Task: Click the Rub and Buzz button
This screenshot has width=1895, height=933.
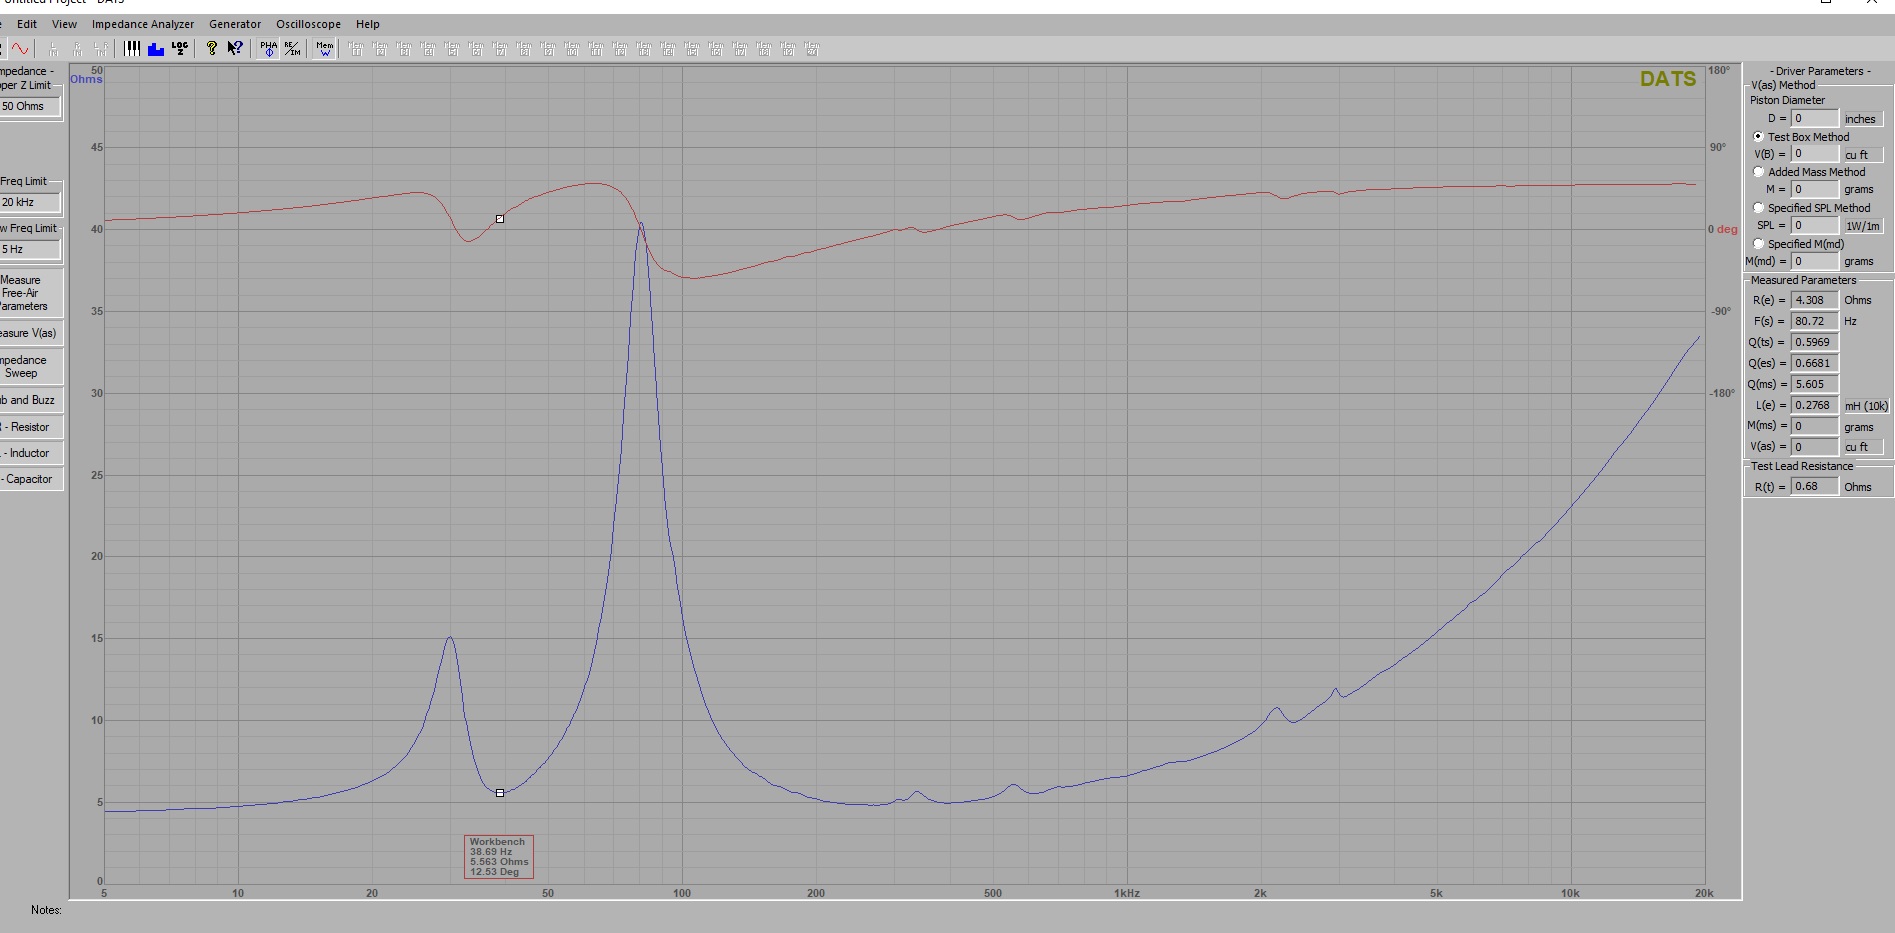Action: 30,400
